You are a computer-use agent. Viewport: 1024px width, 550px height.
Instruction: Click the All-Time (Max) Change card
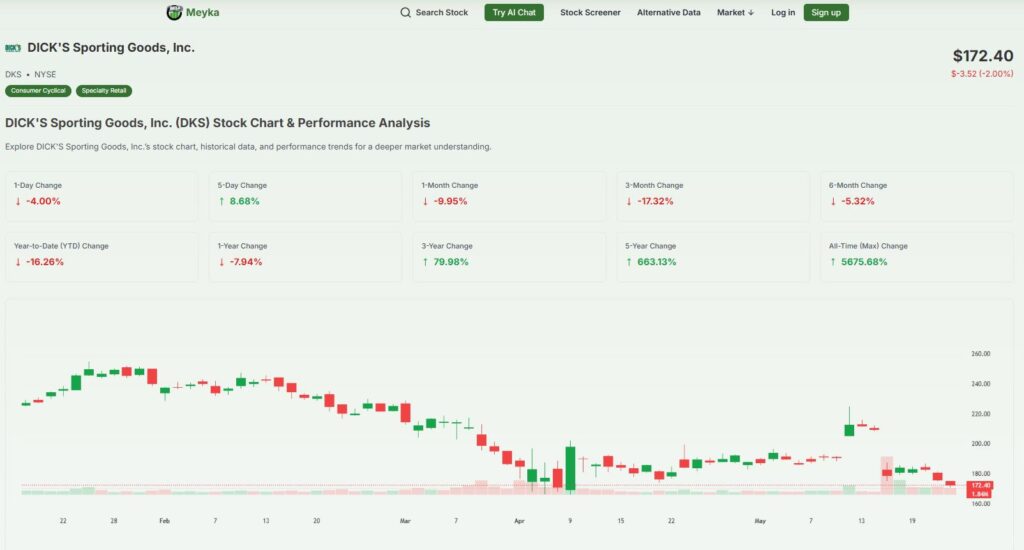point(916,254)
